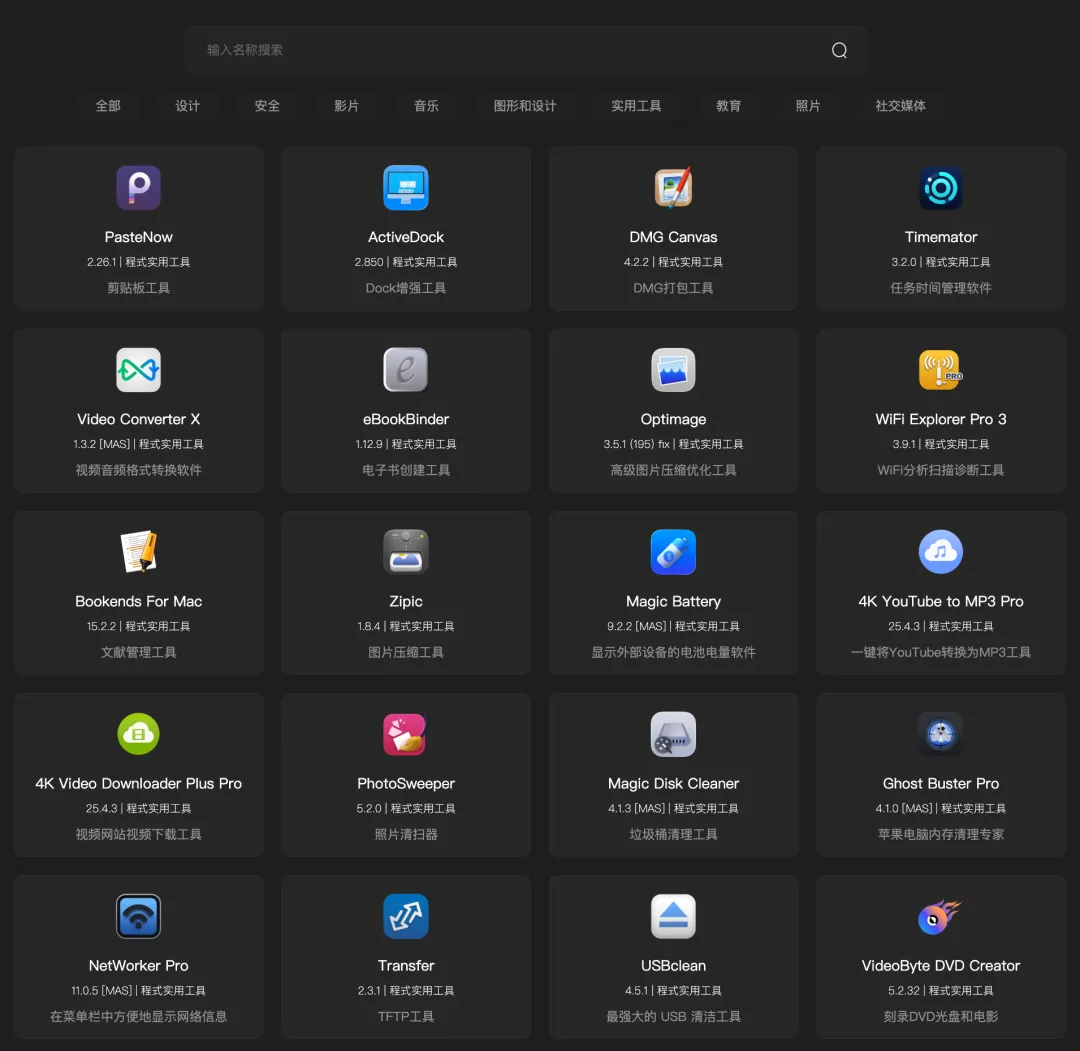This screenshot has height=1051, width=1080.
Task: Click the WiFi分析扫描诊断工具 description
Action: coord(940,470)
